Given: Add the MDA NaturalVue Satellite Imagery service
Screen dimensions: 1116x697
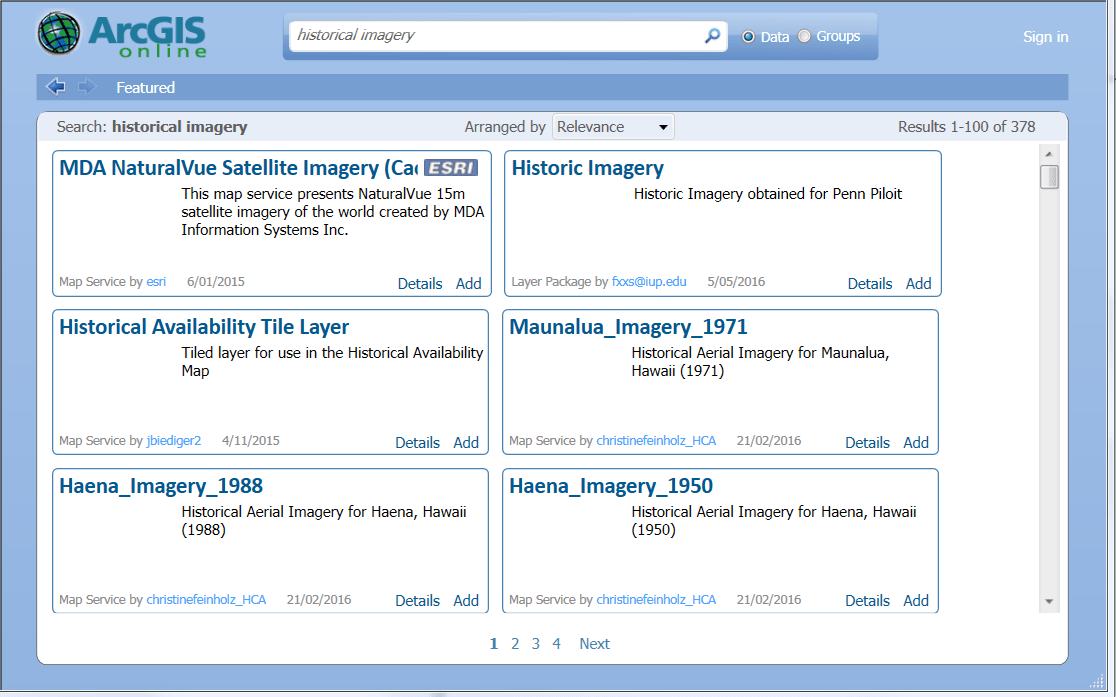Looking at the screenshot, I should point(468,283).
